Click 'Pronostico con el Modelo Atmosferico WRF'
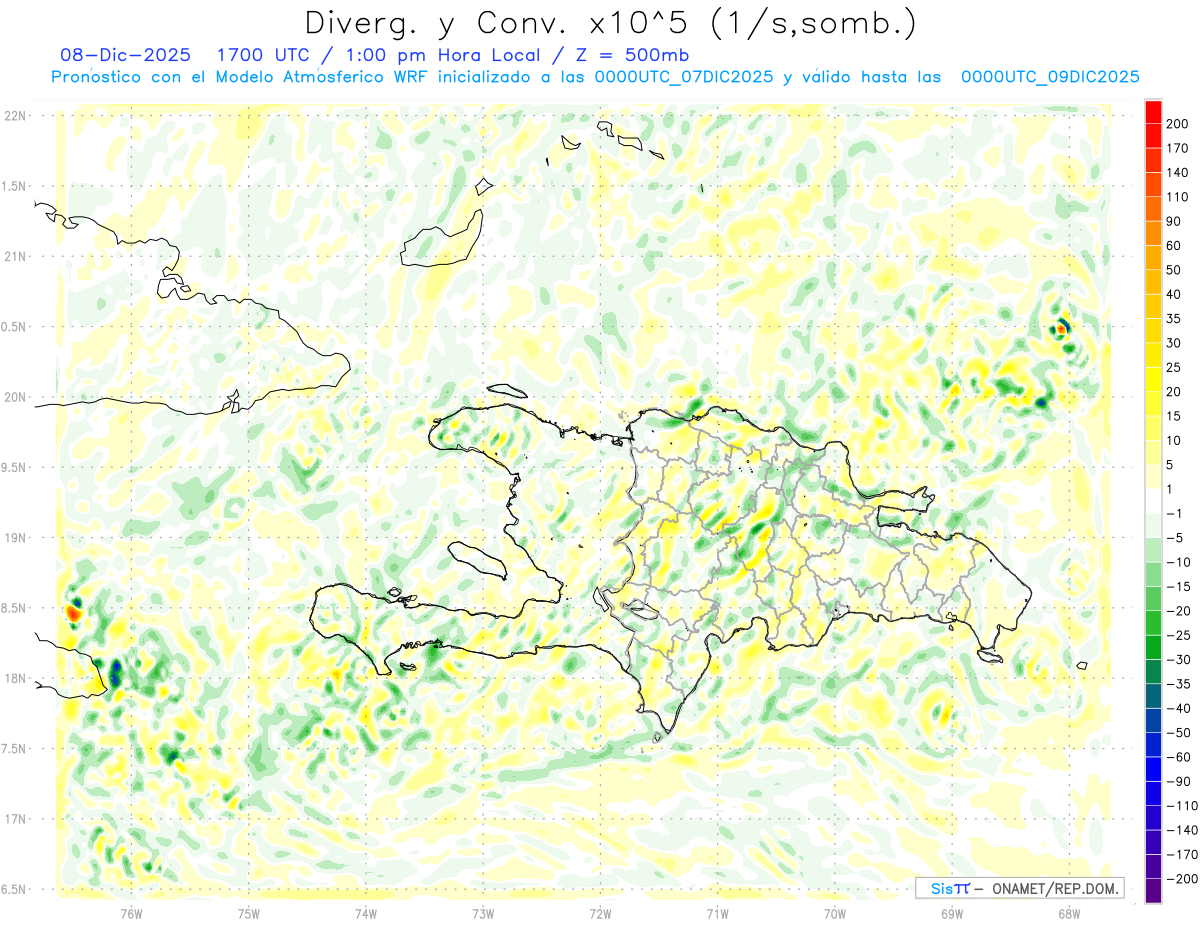 coord(241,77)
